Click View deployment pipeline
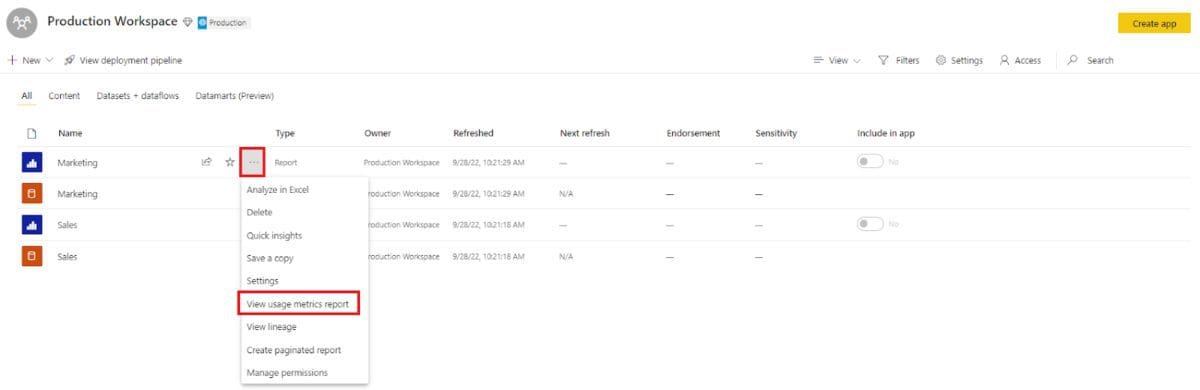Screen dimensions: 1200x390 click(123, 60)
